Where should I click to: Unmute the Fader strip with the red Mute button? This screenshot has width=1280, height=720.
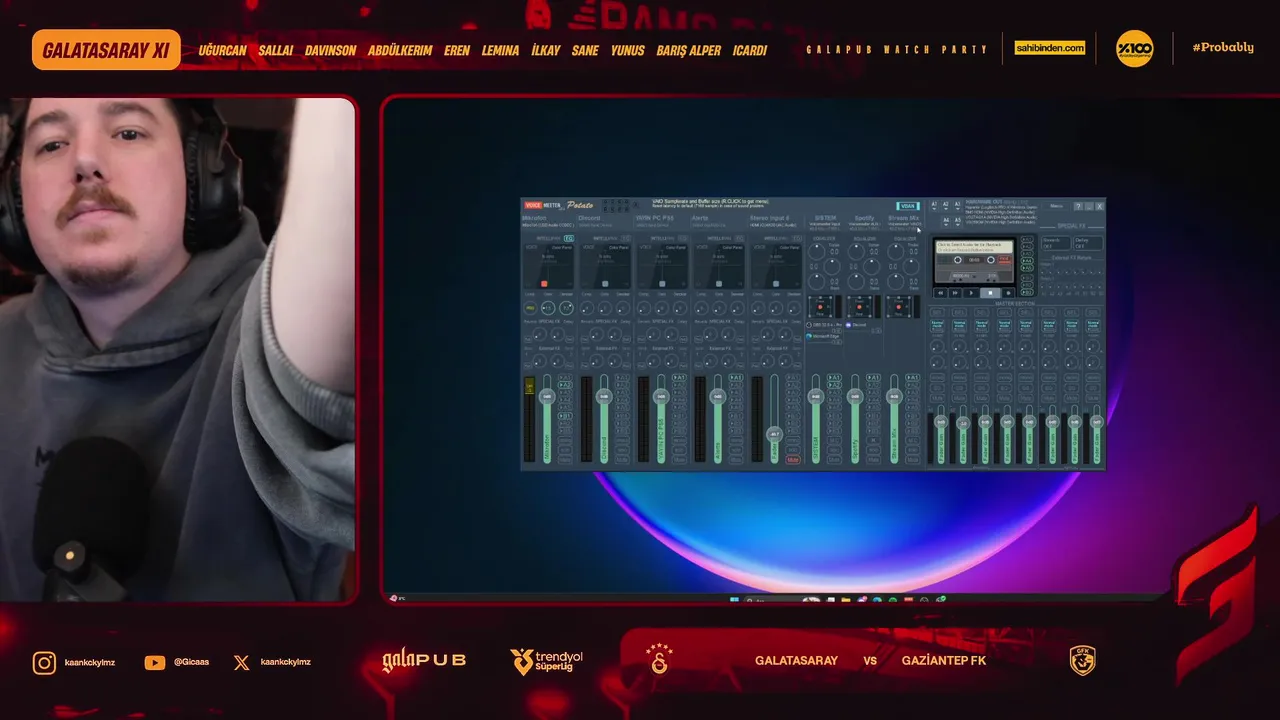coord(793,460)
